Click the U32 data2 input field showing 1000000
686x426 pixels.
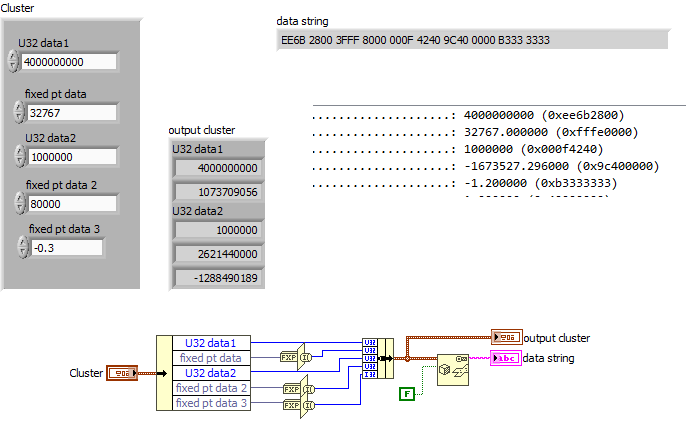pos(73,157)
